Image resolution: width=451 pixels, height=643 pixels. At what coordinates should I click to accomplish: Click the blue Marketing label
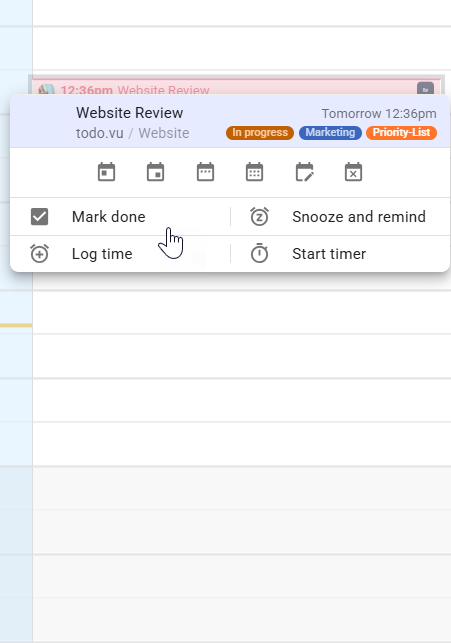point(330,132)
